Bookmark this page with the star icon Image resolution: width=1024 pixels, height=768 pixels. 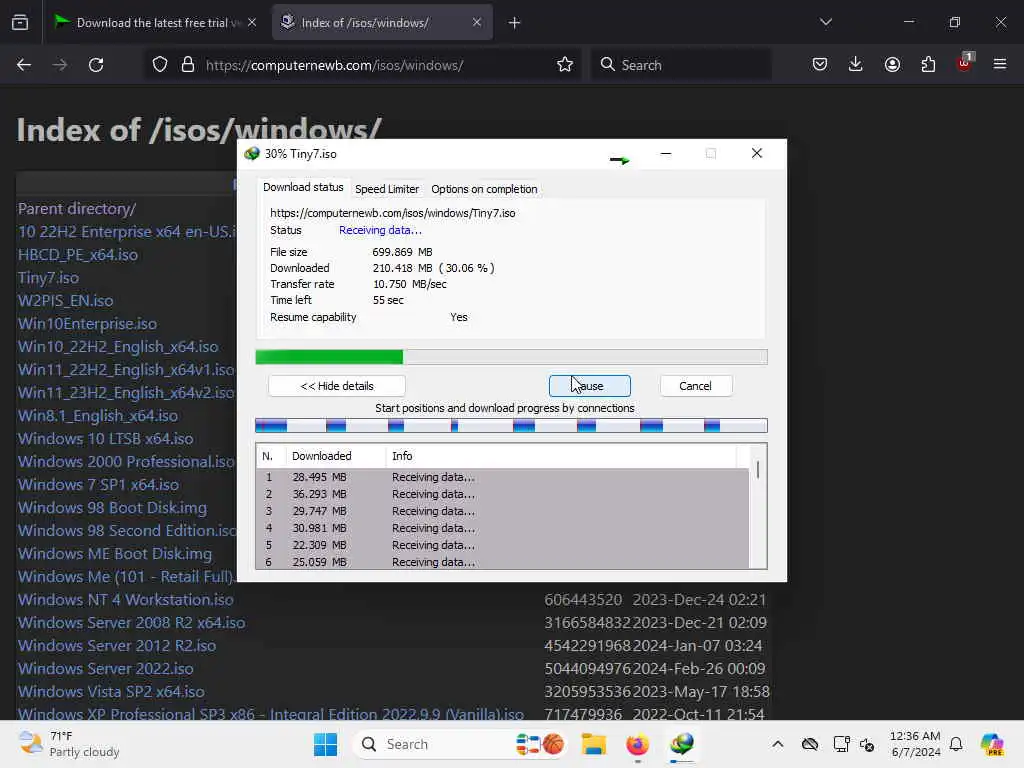tap(565, 65)
